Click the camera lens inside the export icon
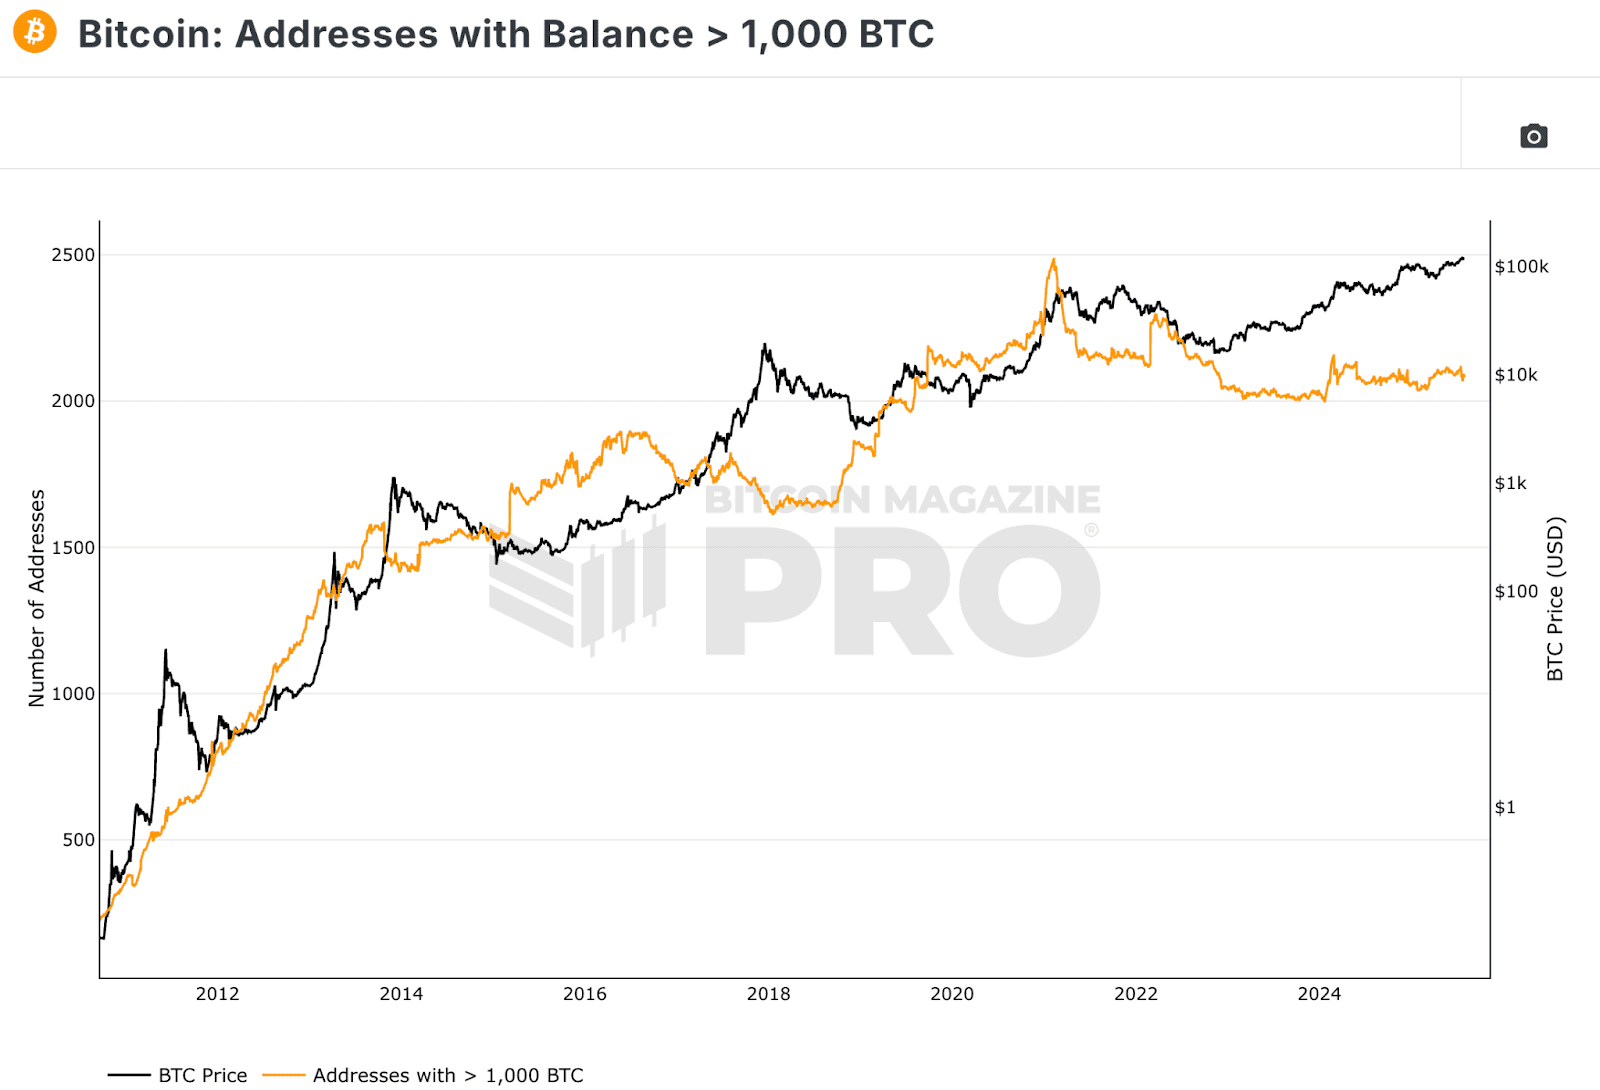This screenshot has height=1090, width=1600. pyautogui.click(x=1533, y=135)
